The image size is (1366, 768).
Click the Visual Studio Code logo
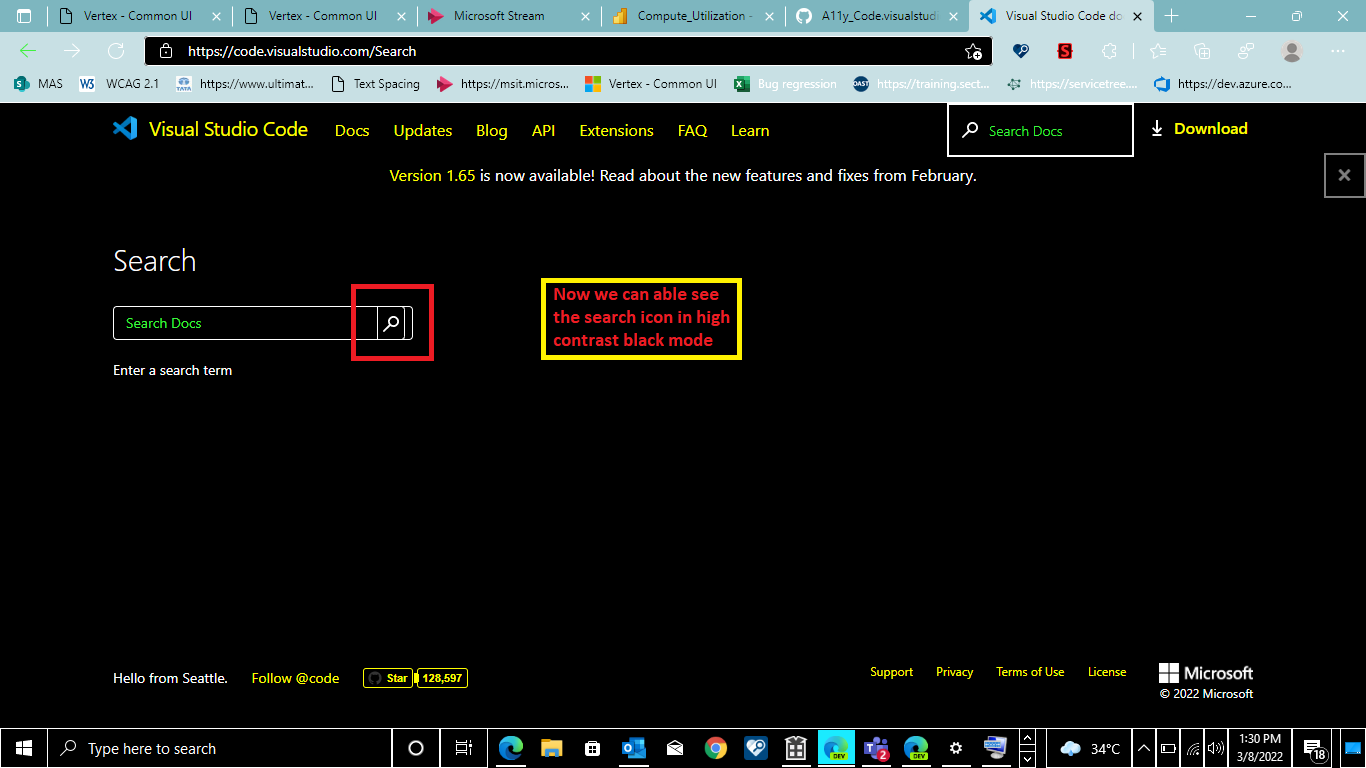(x=124, y=128)
